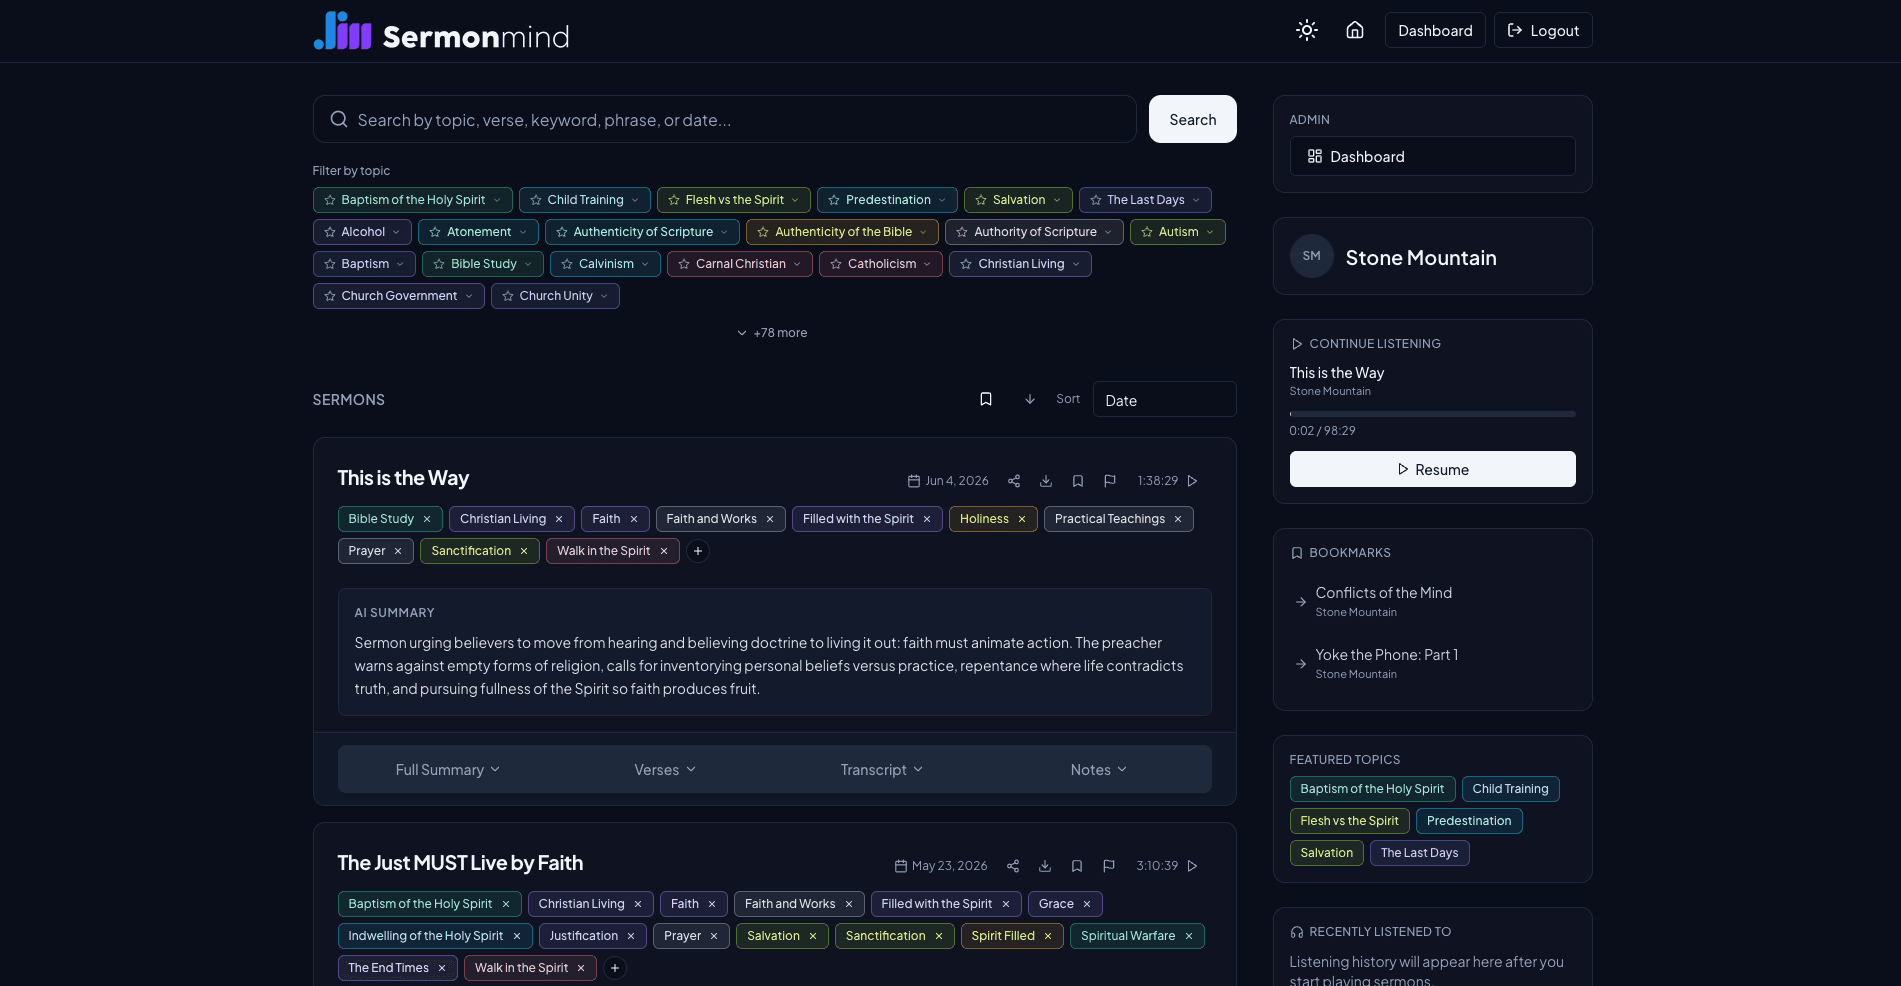The height and width of the screenshot is (986, 1901).
Task: Focus the sermon search input field
Action: coord(724,119)
